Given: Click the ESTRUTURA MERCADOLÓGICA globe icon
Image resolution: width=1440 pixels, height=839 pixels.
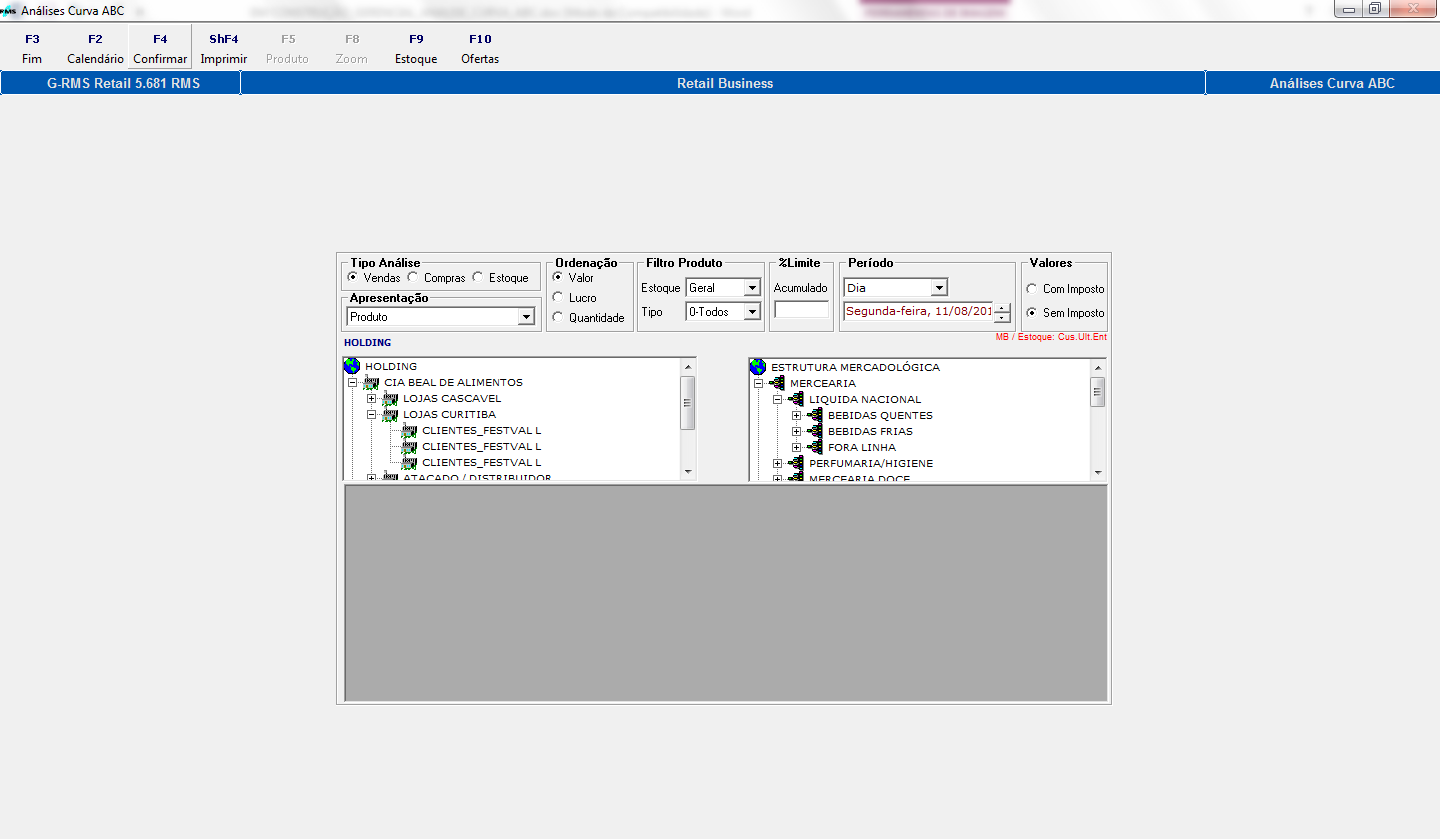Looking at the screenshot, I should click(x=757, y=367).
